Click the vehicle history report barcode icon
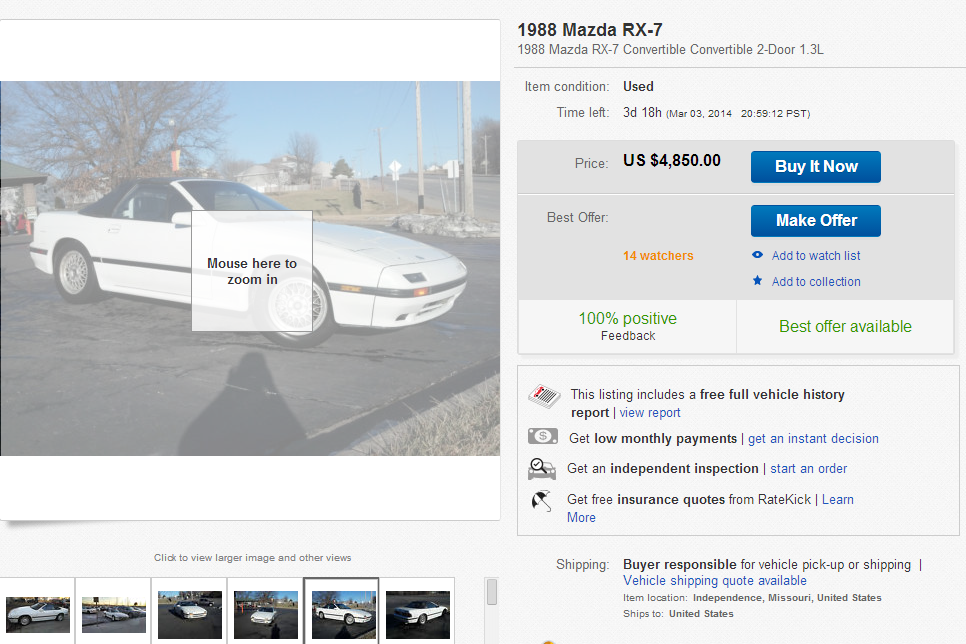 (x=544, y=396)
